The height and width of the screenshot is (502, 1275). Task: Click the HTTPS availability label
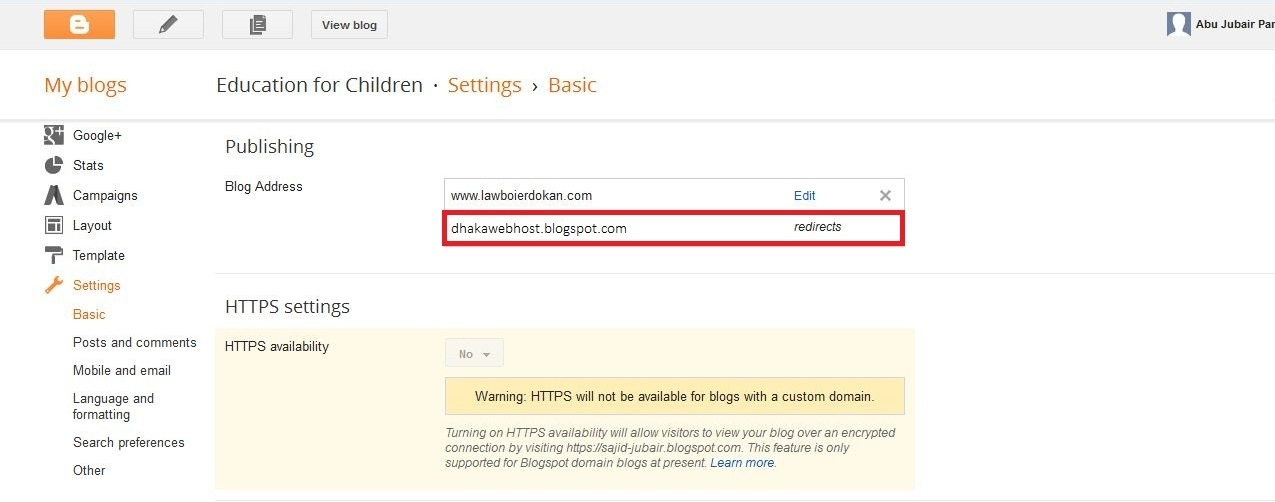(277, 346)
